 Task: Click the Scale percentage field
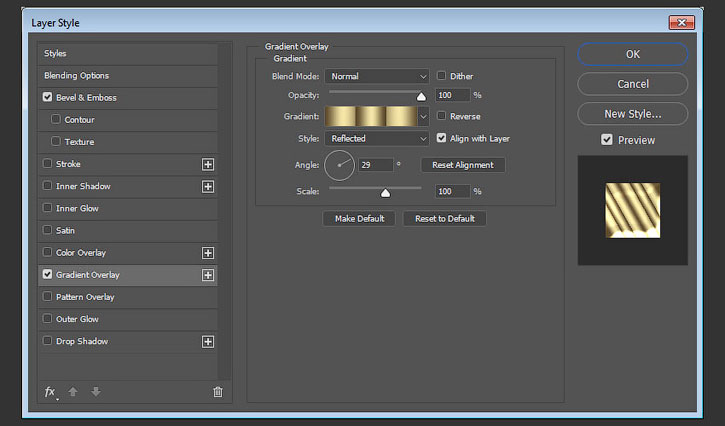453,191
